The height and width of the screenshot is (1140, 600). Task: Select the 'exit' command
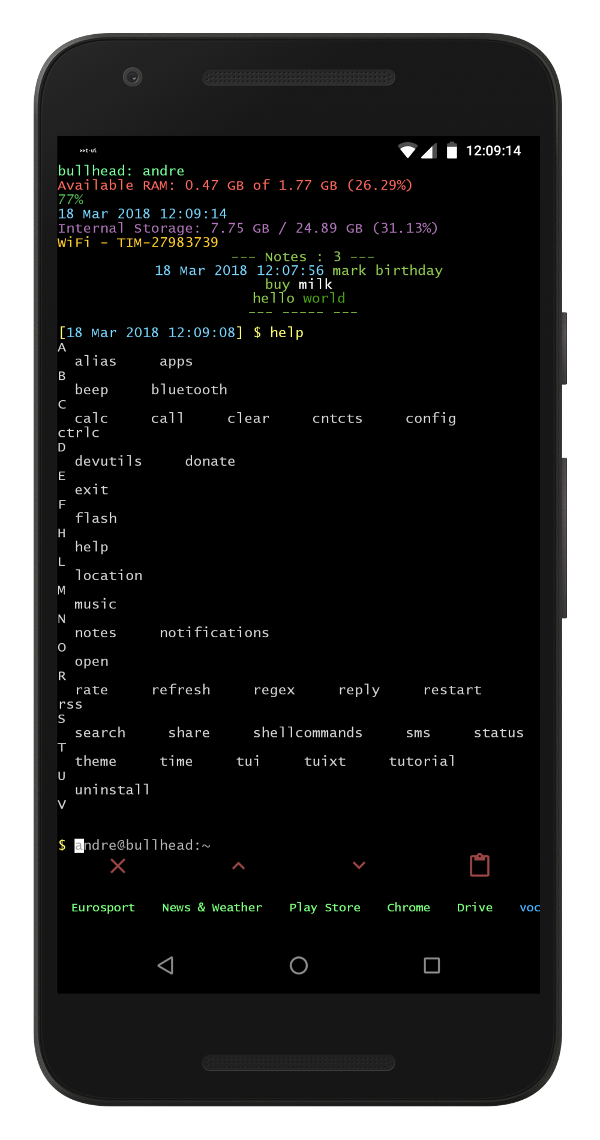91,490
